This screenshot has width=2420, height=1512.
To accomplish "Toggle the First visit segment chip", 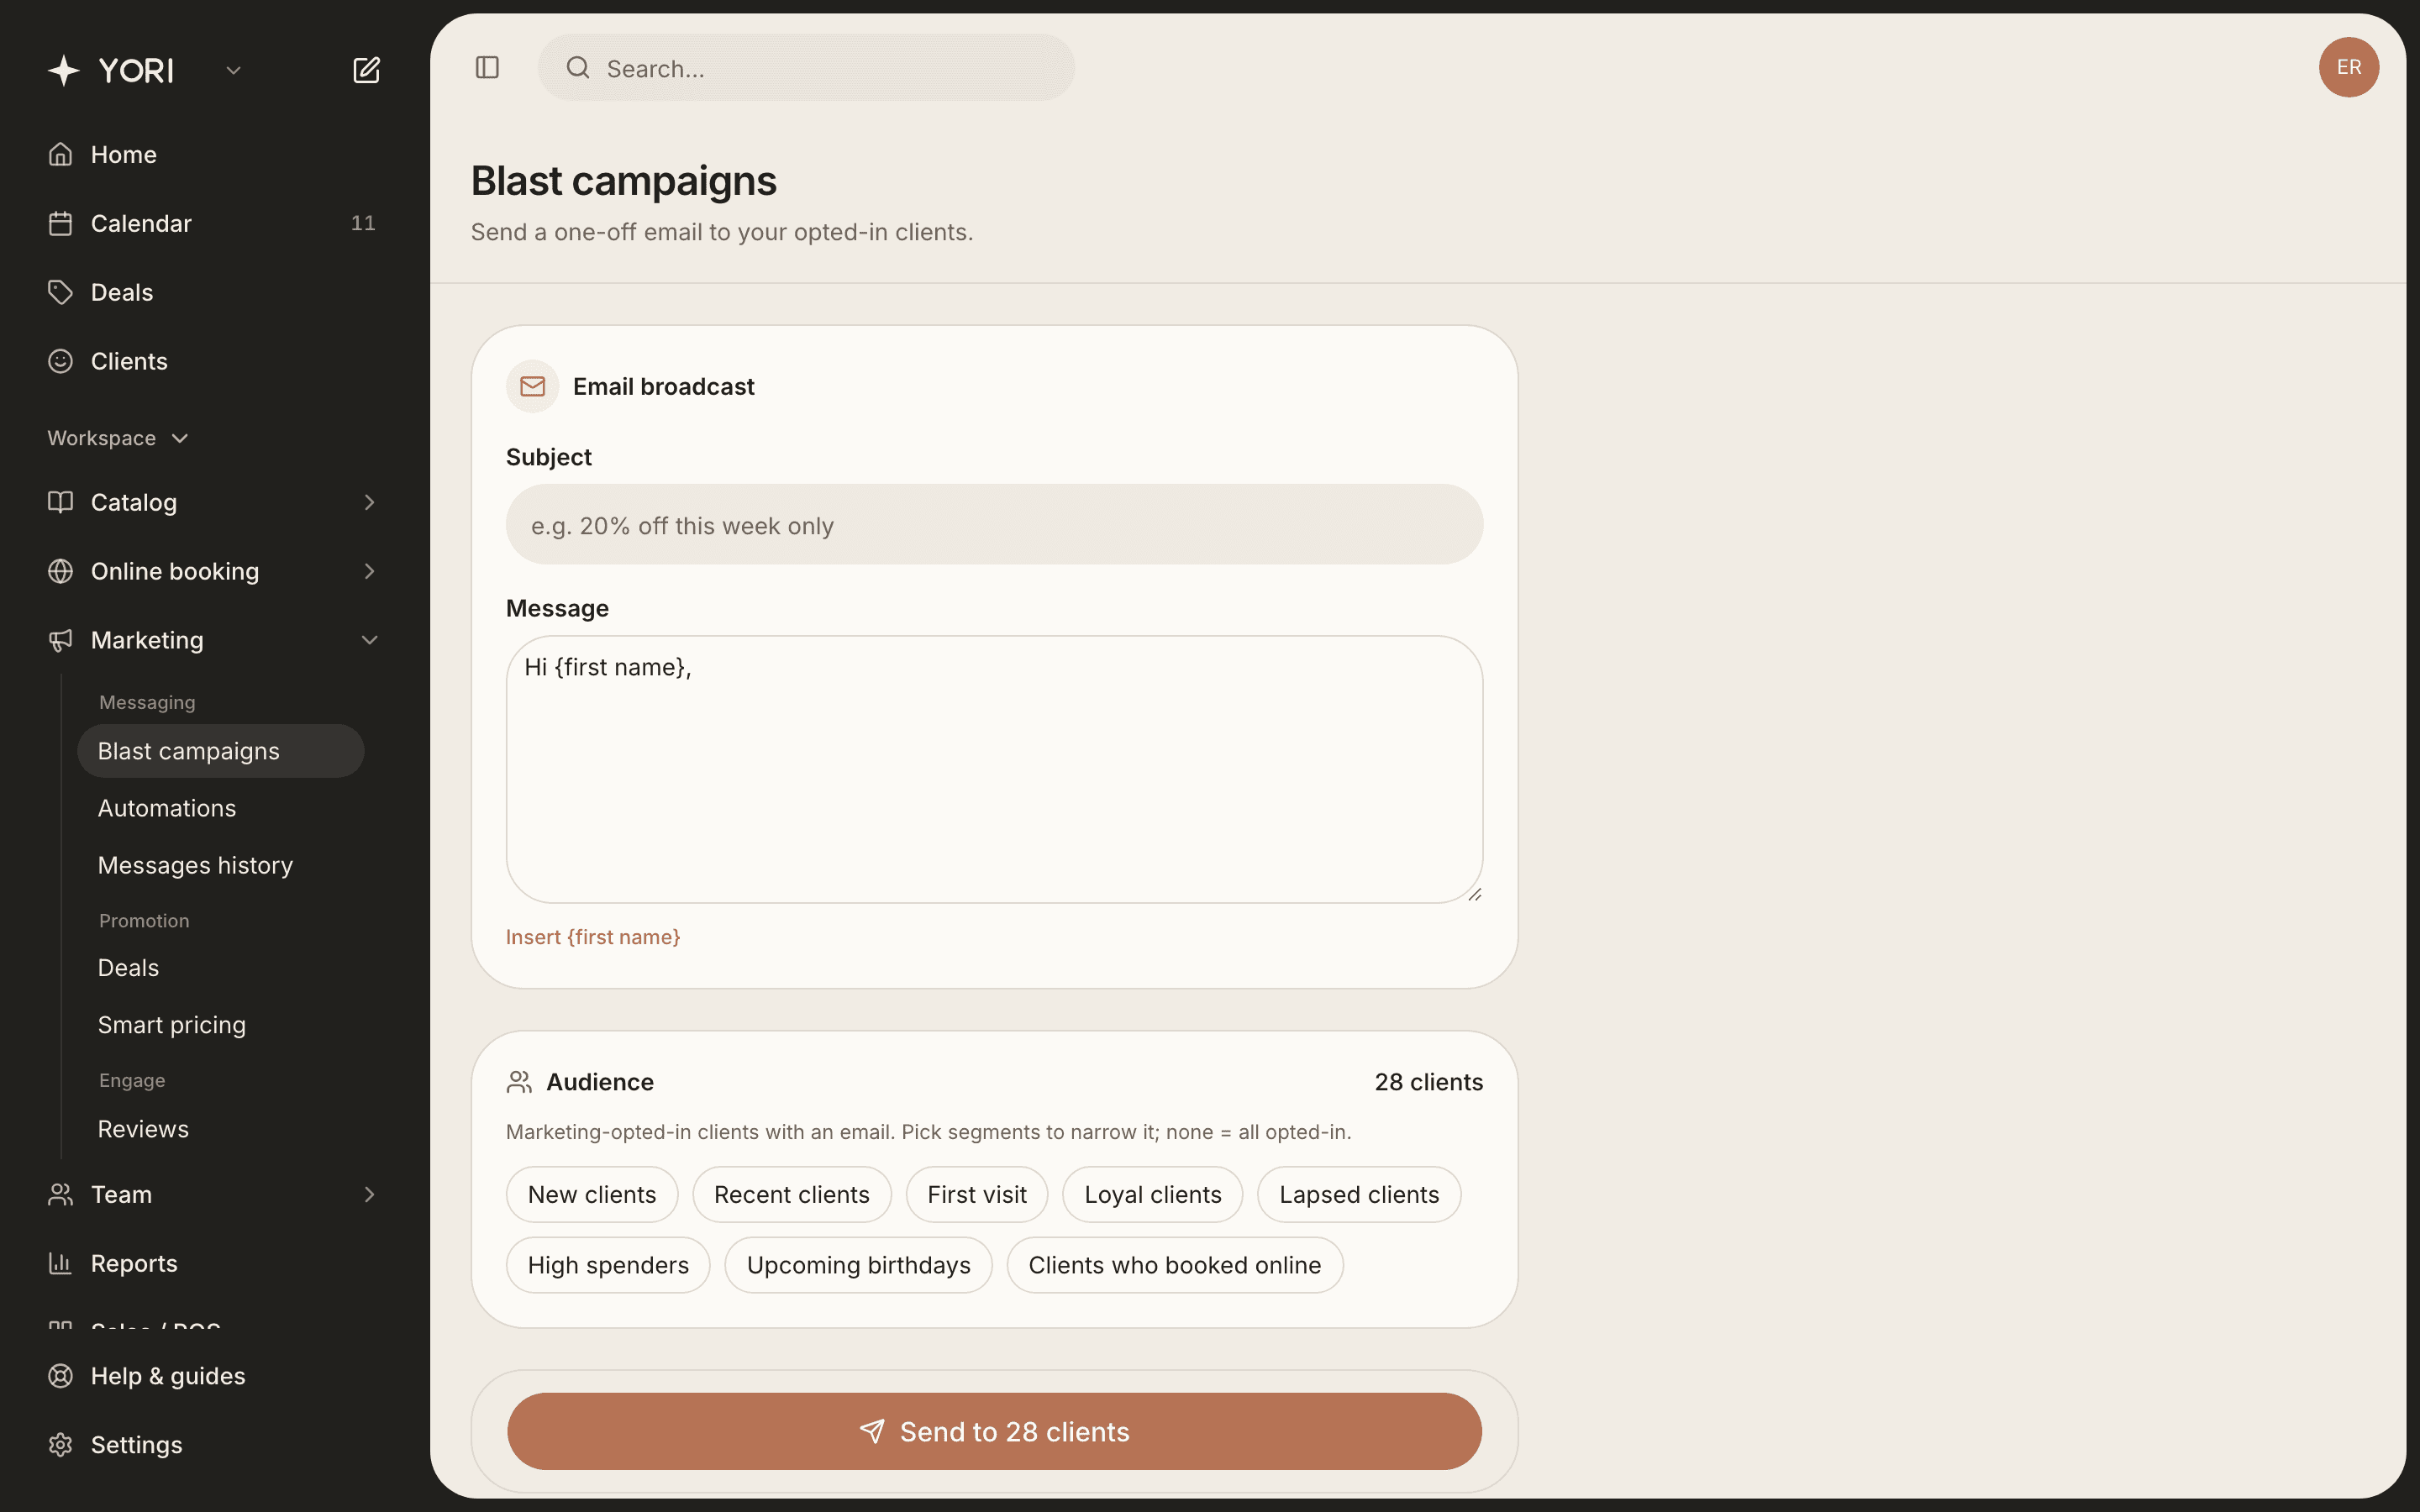I will (977, 1194).
